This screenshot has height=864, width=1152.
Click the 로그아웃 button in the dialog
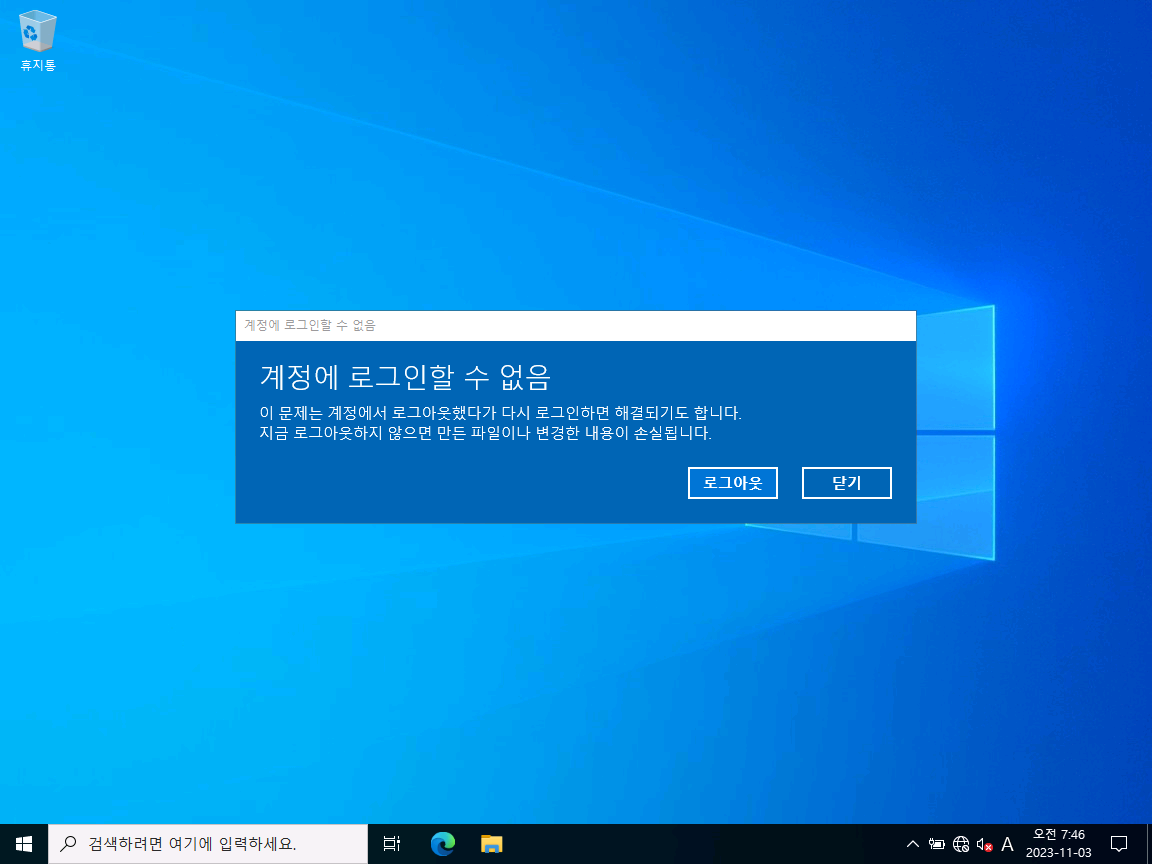(732, 483)
